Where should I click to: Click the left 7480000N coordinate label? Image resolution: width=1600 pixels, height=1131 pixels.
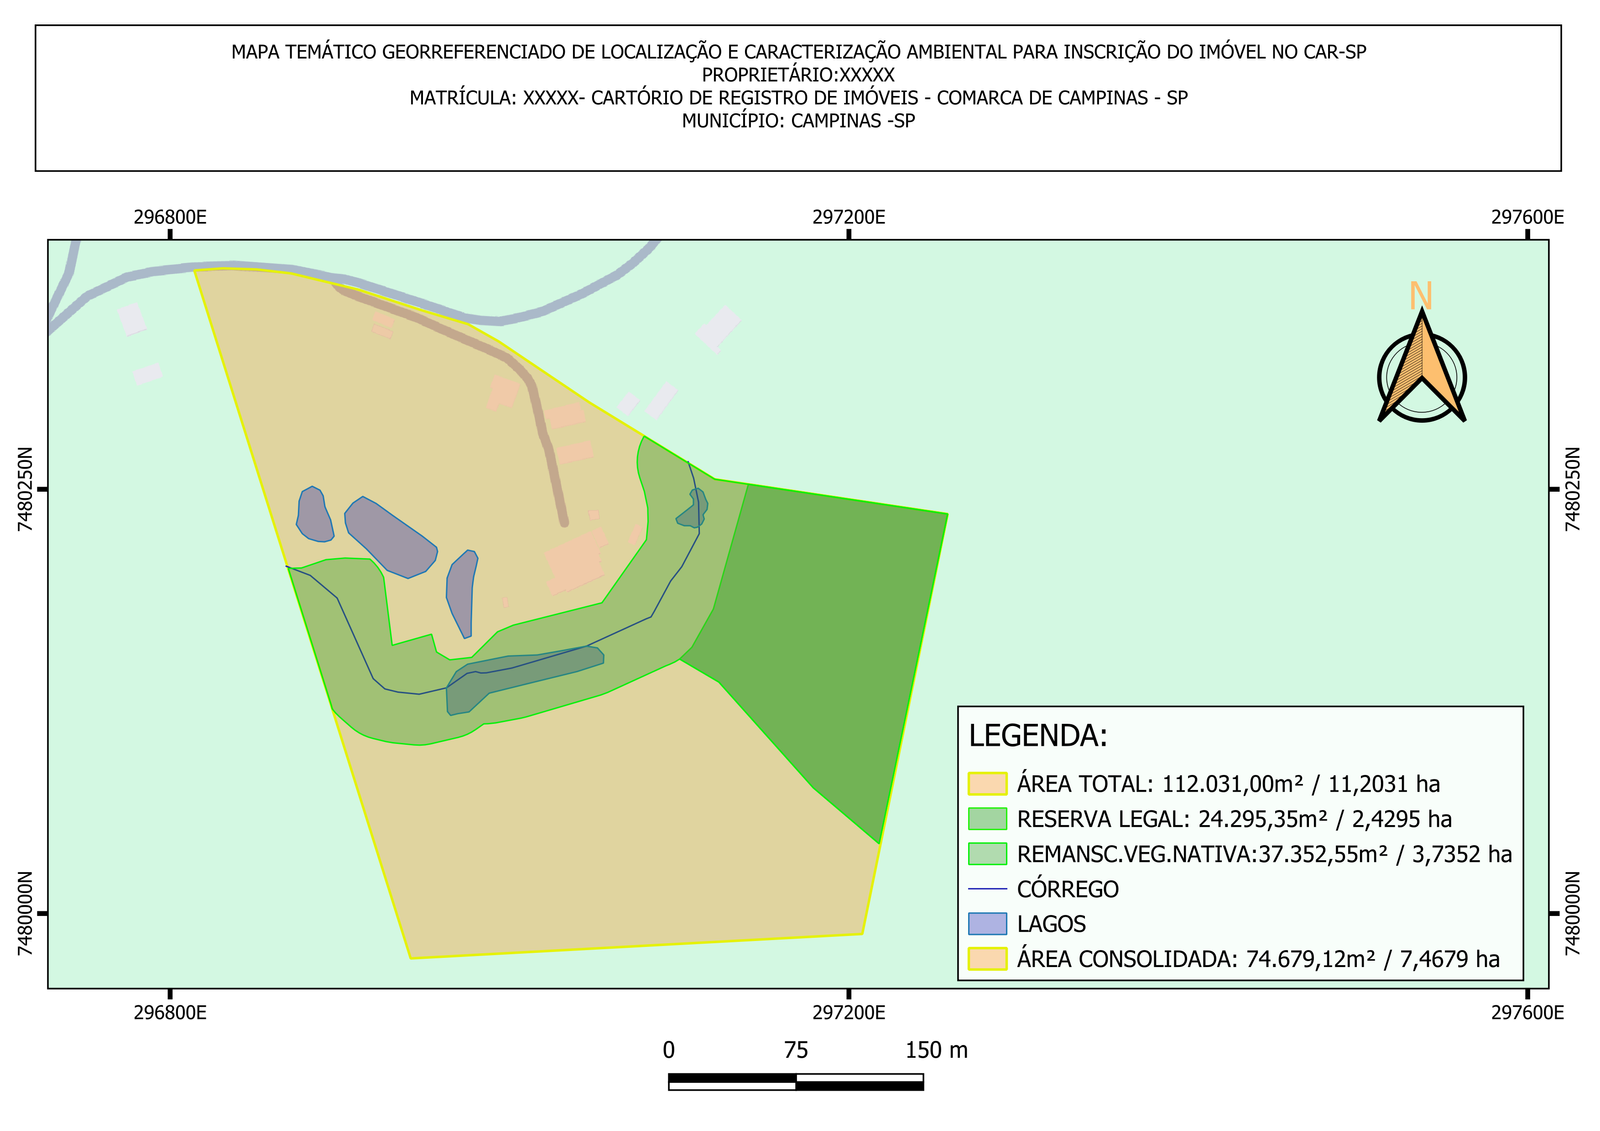point(26,913)
